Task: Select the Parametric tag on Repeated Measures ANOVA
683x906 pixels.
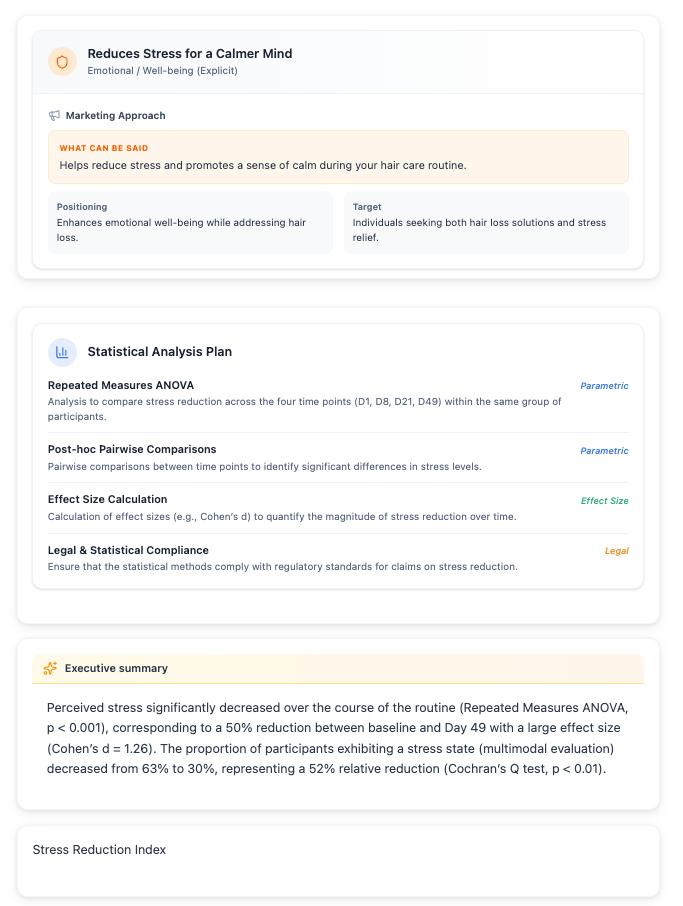Action: [x=604, y=386]
